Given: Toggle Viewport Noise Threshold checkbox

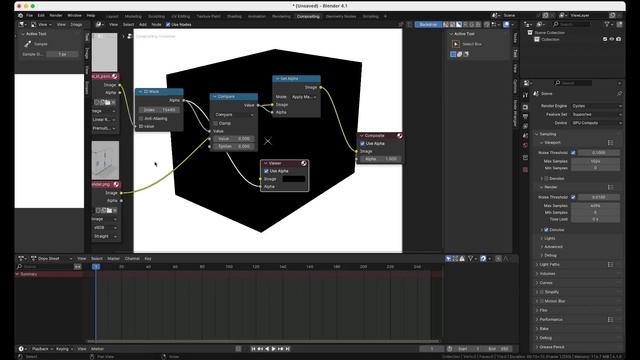Looking at the screenshot, I should [573, 153].
